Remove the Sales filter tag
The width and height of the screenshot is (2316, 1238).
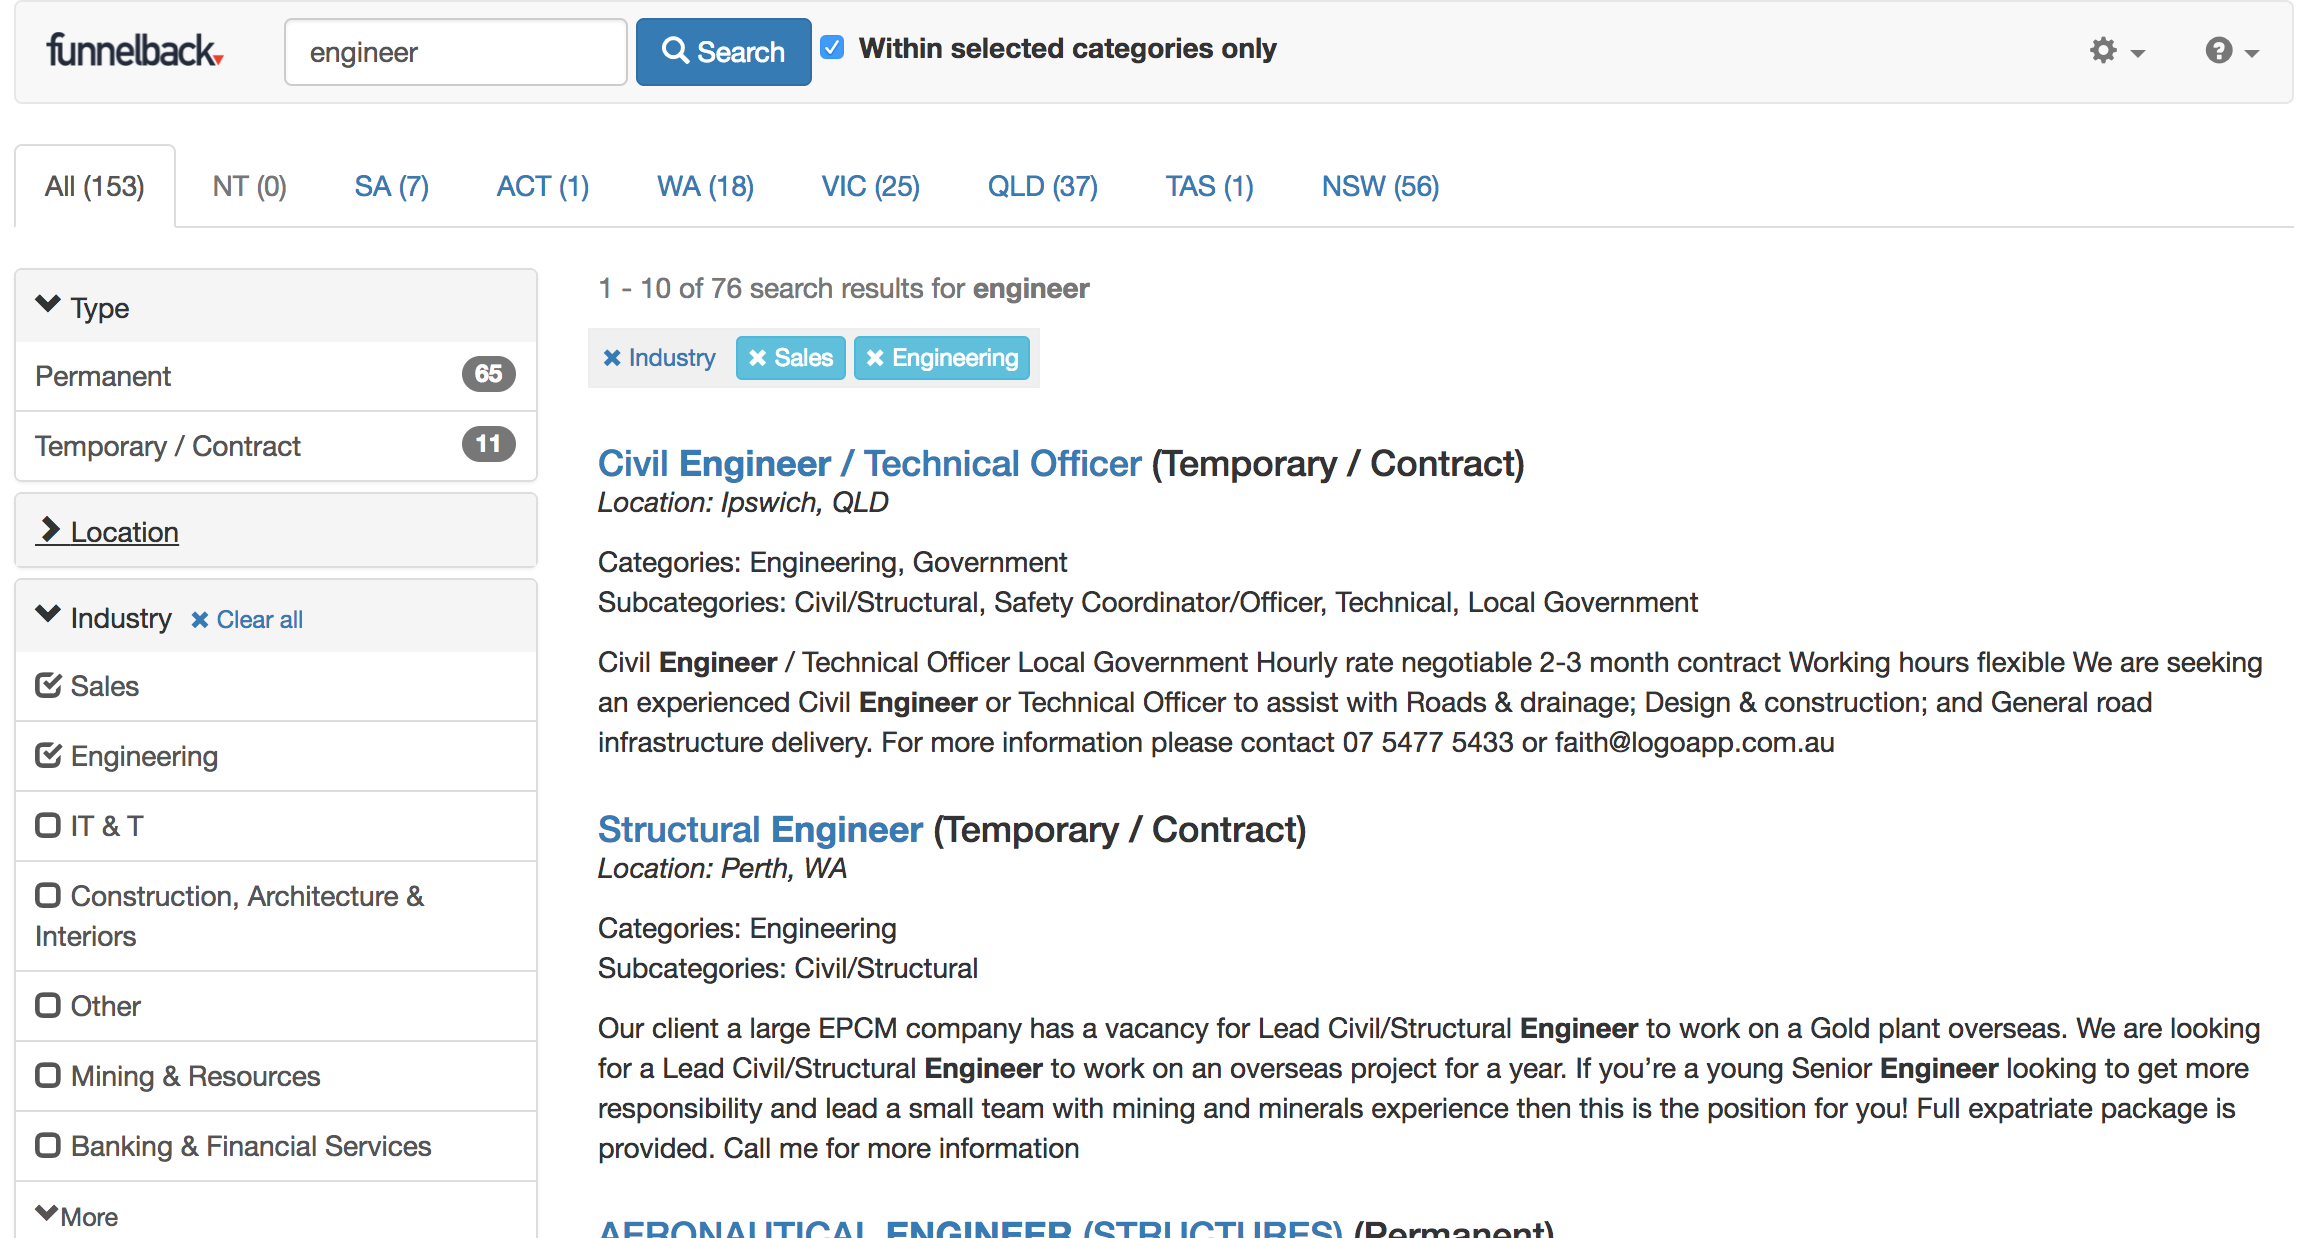(790, 358)
